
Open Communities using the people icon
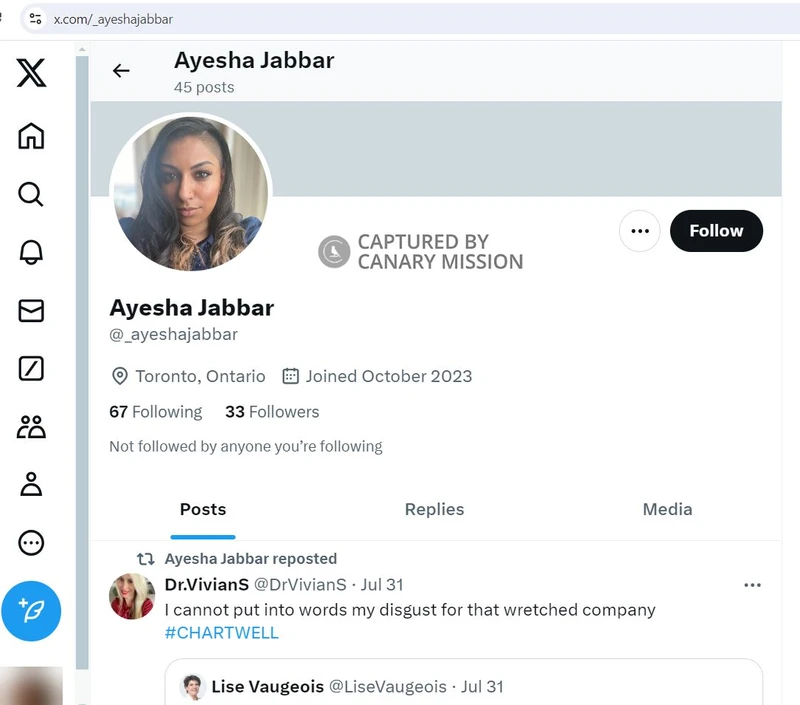click(x=30, y=427)
